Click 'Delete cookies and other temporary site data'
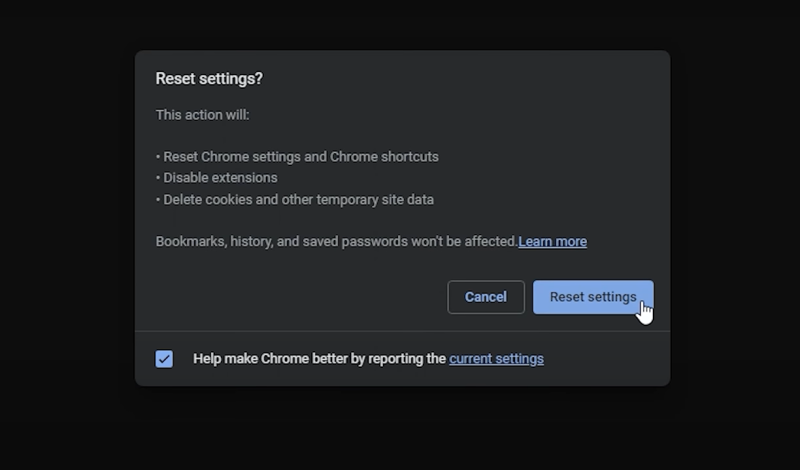 click(295, 200)
